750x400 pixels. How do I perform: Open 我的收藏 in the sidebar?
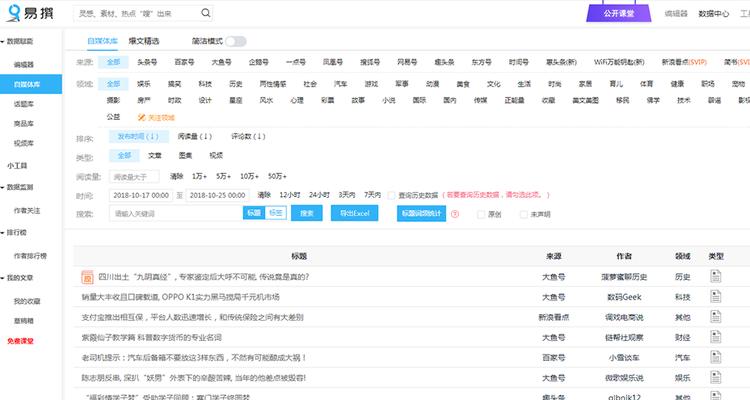pos(27,301)
